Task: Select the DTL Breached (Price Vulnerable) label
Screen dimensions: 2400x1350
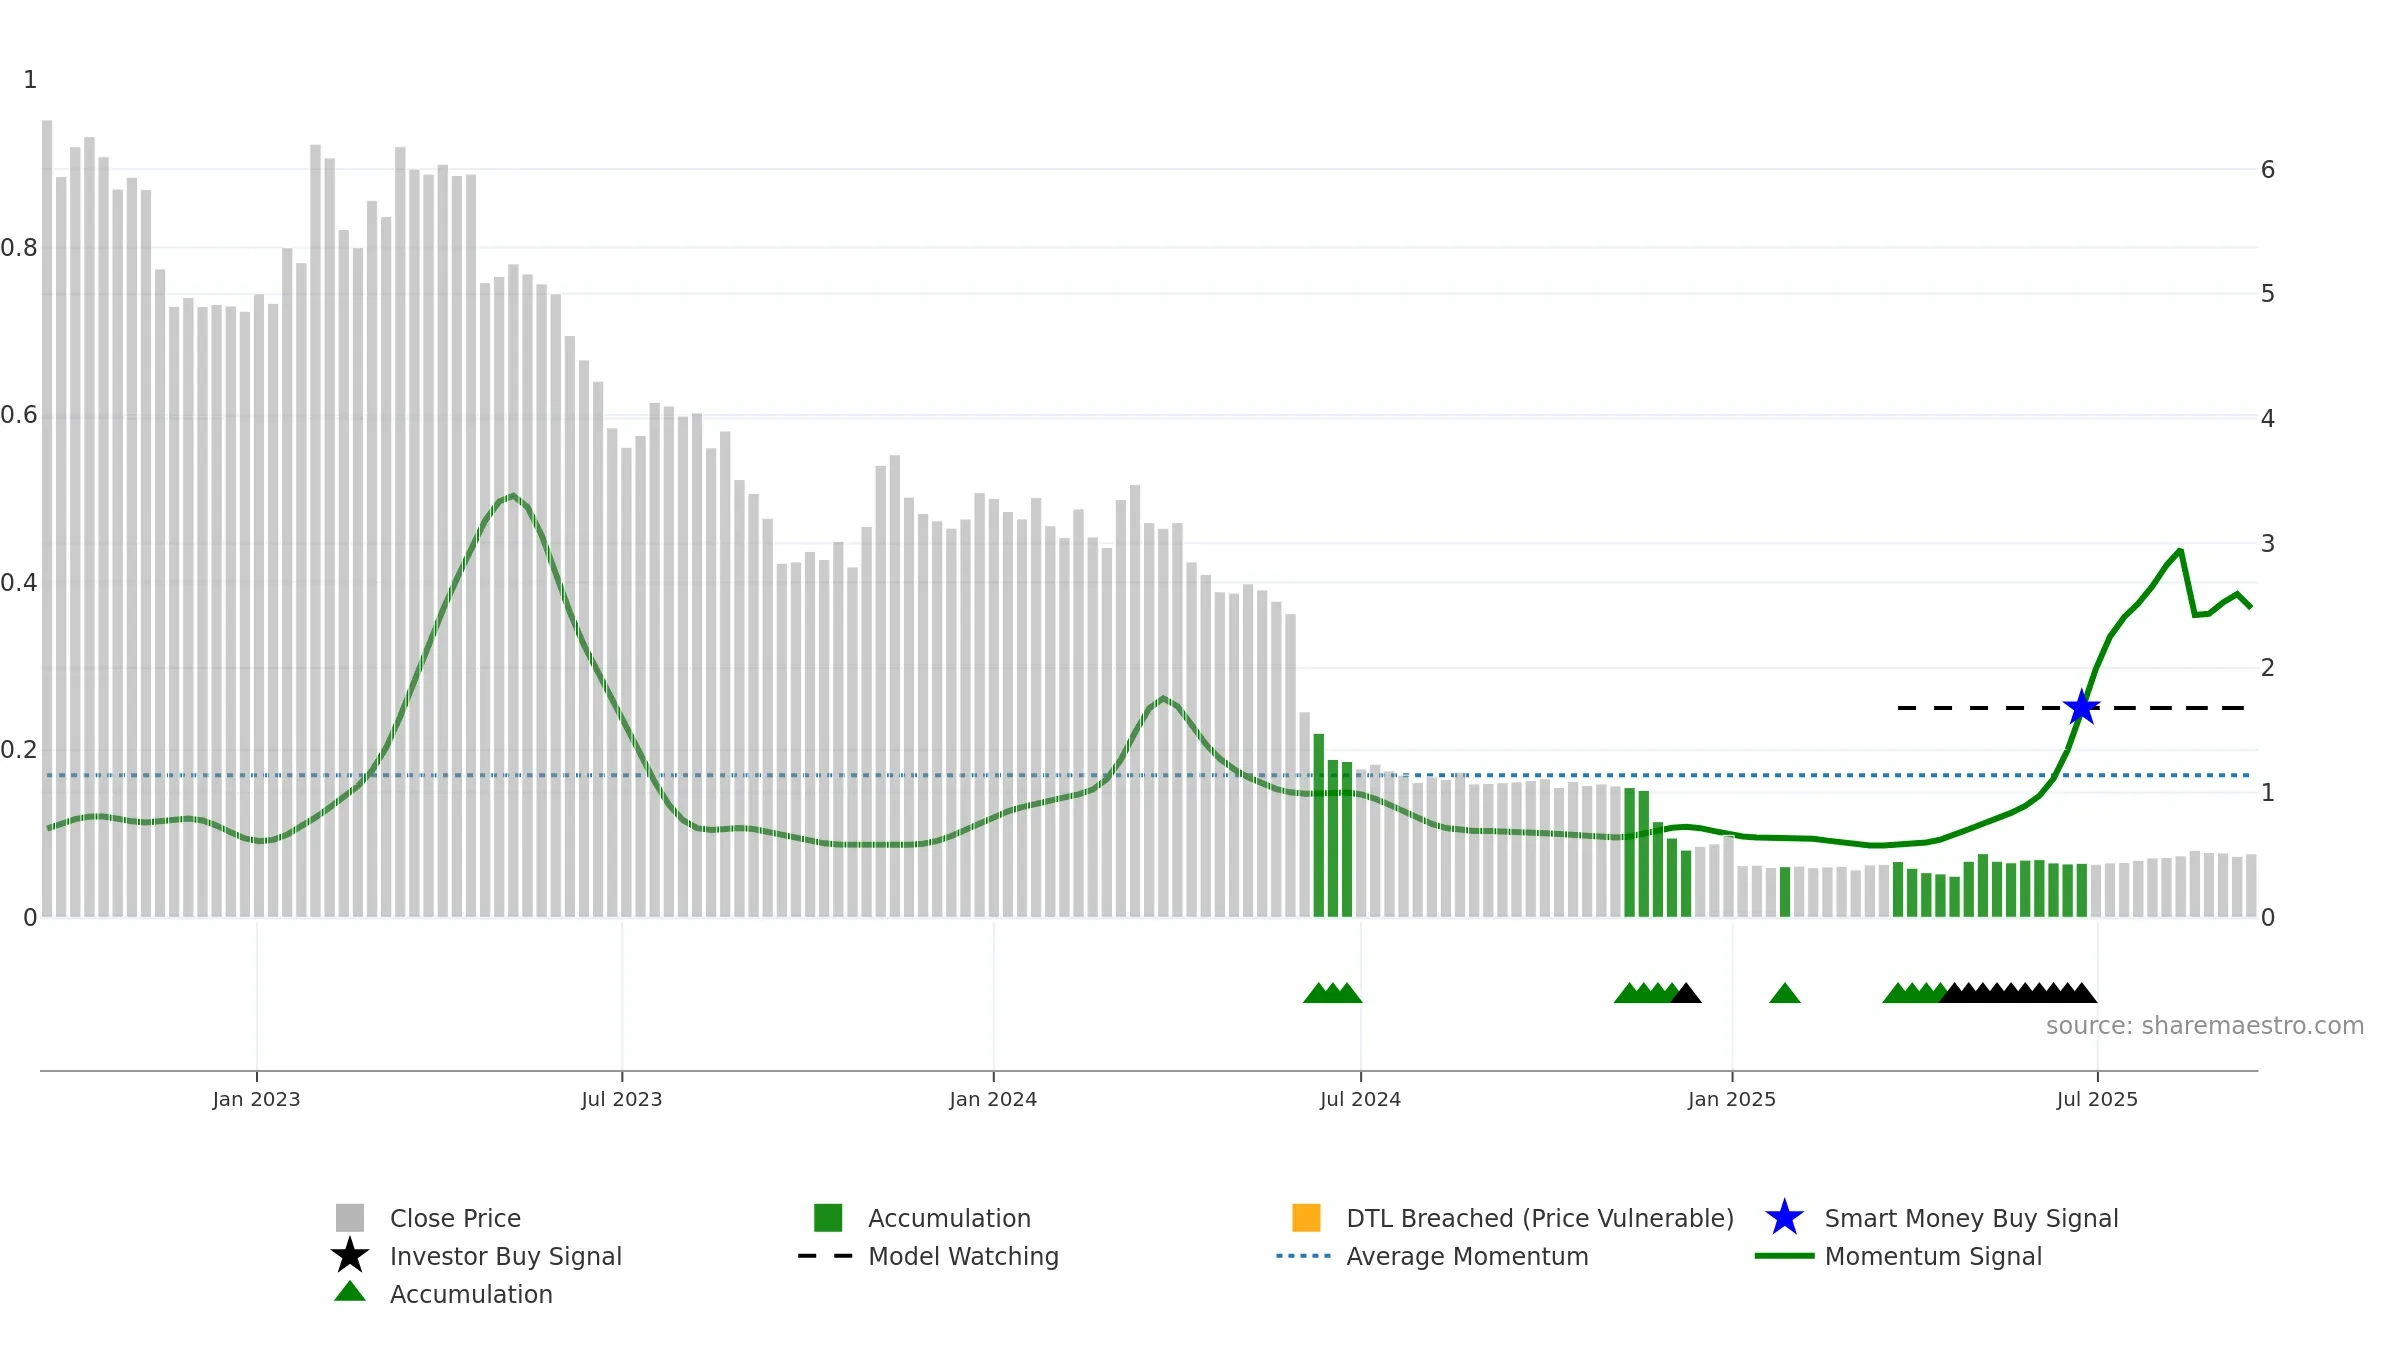Action: click(x=1540, y=1218)
